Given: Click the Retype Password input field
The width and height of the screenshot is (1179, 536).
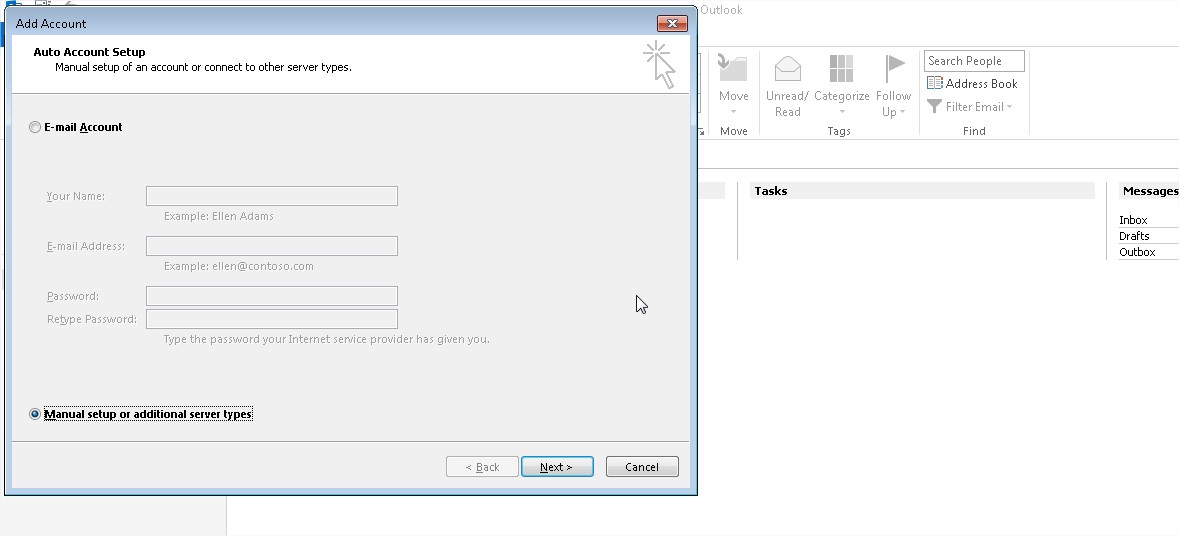Looking at the screenshot, I should [271, 319].
